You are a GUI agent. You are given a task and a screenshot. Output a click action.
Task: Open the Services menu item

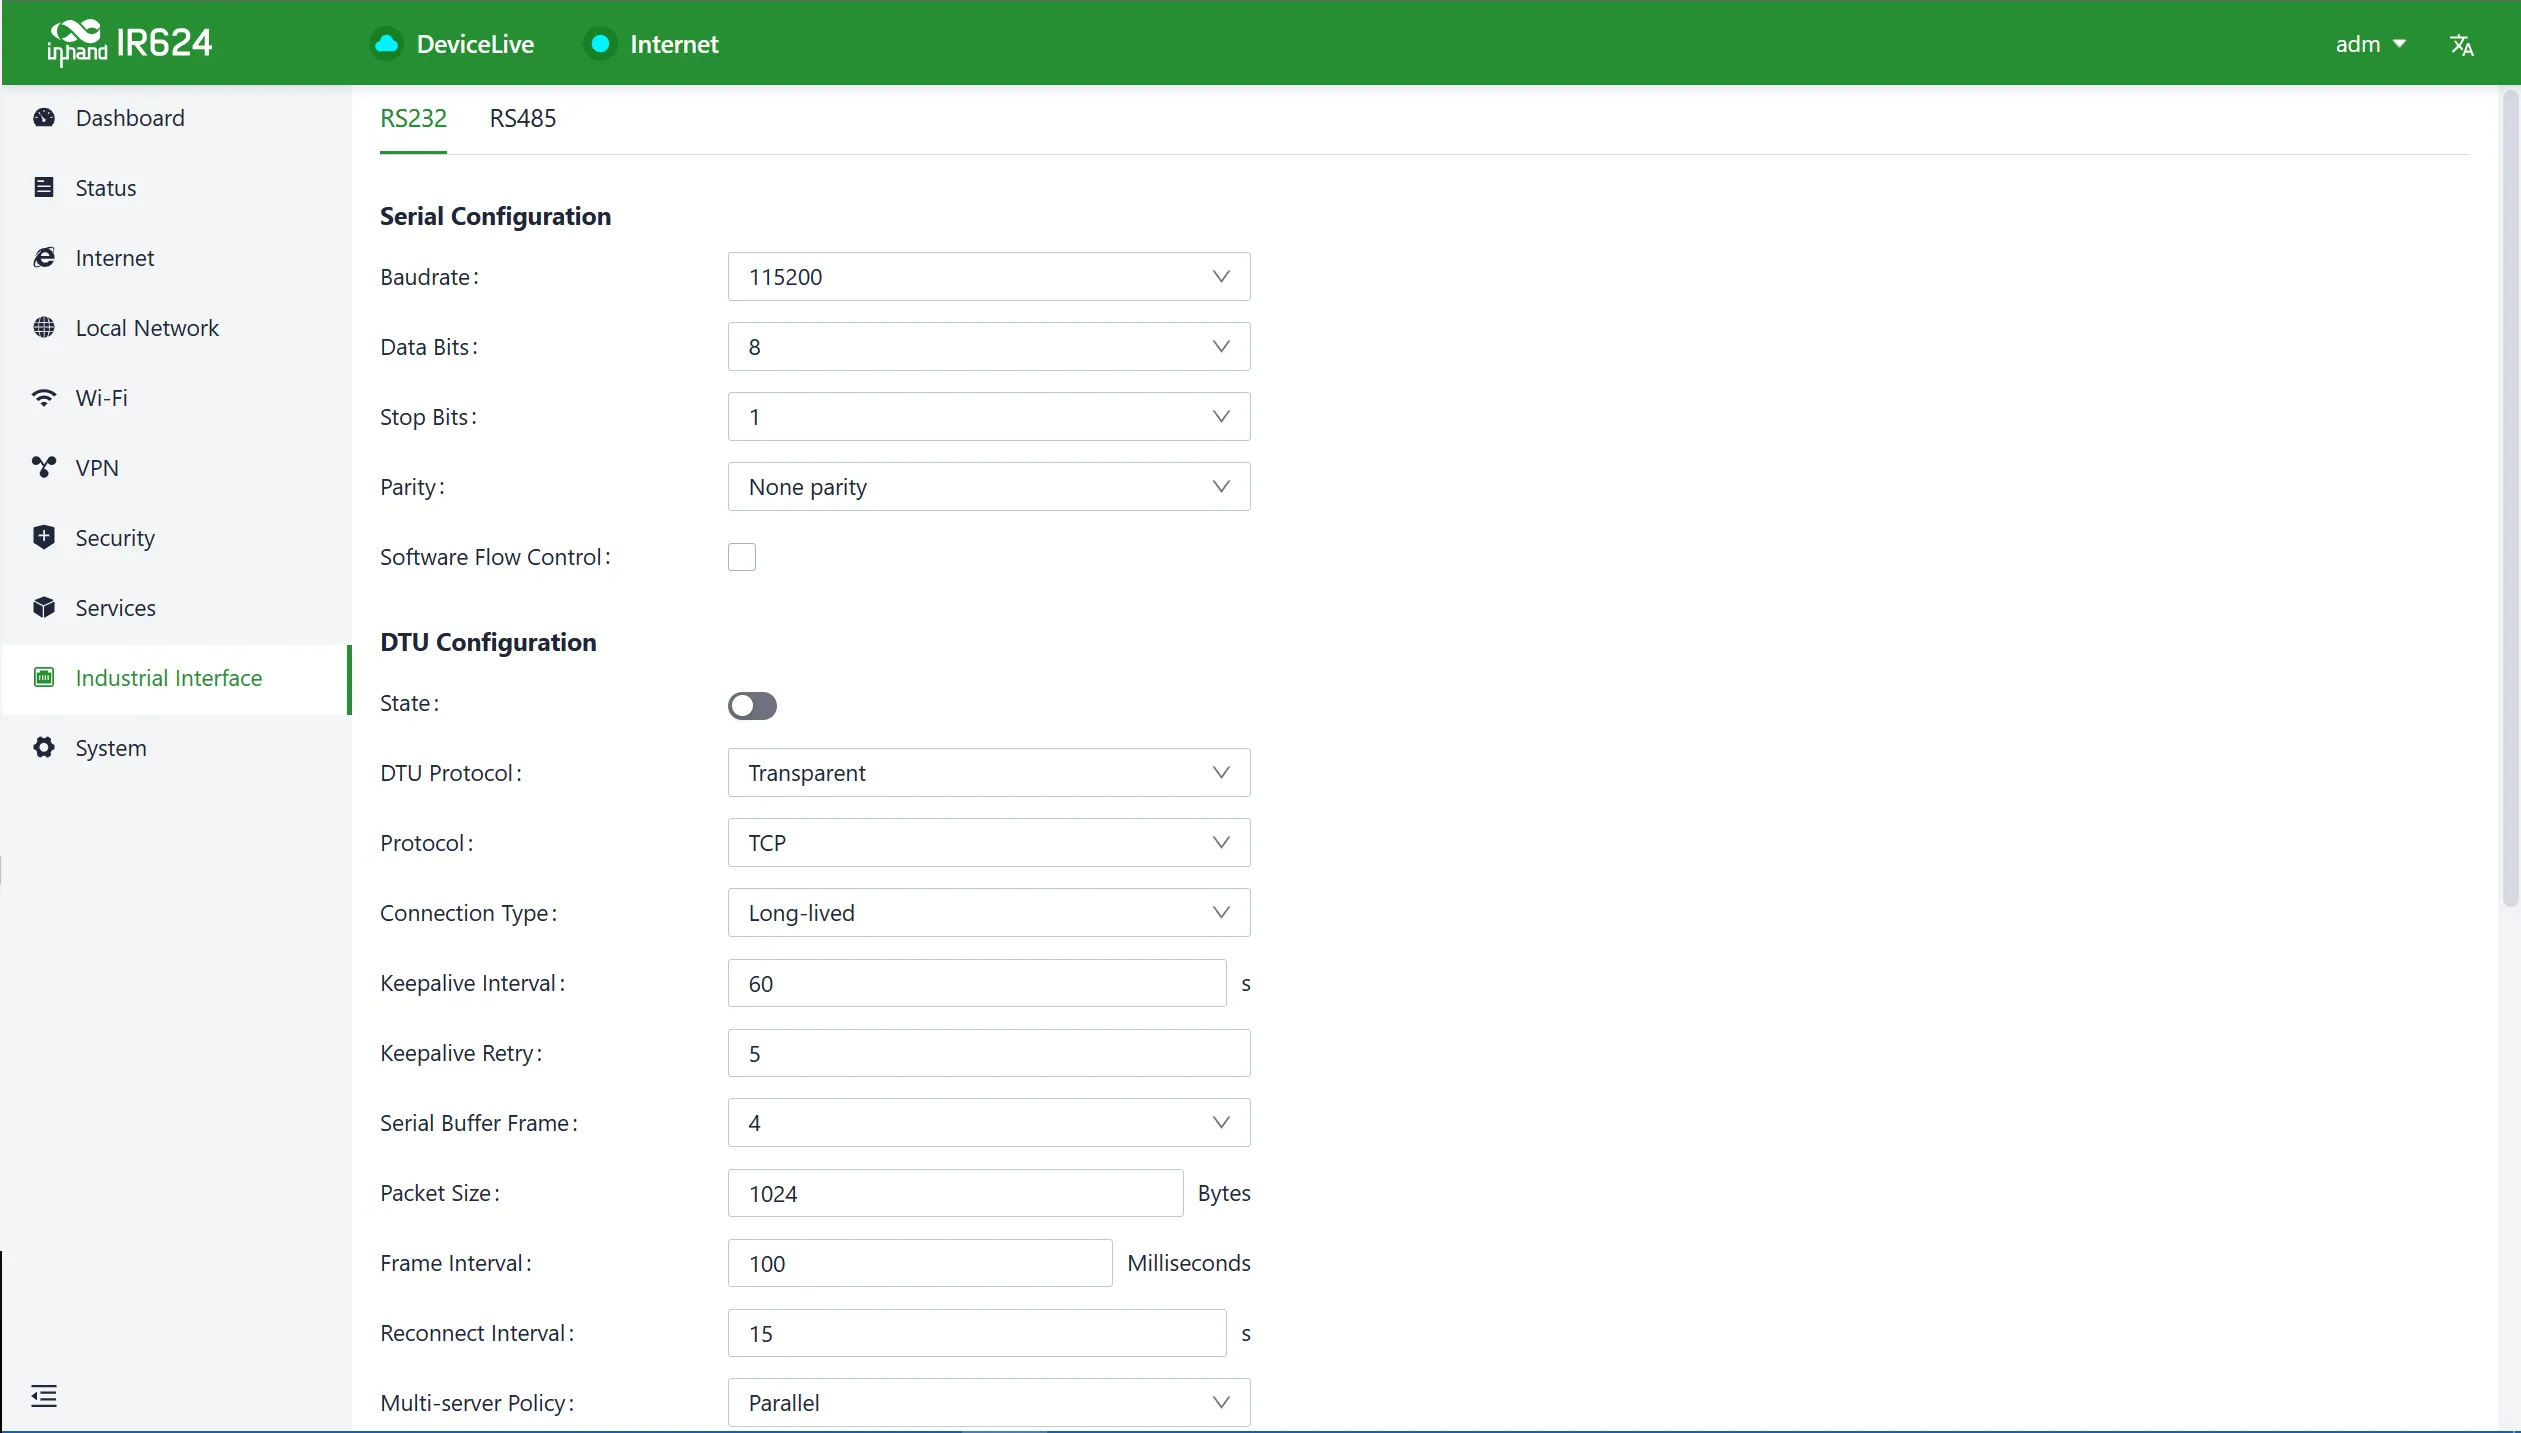click(x=176, y=608)
